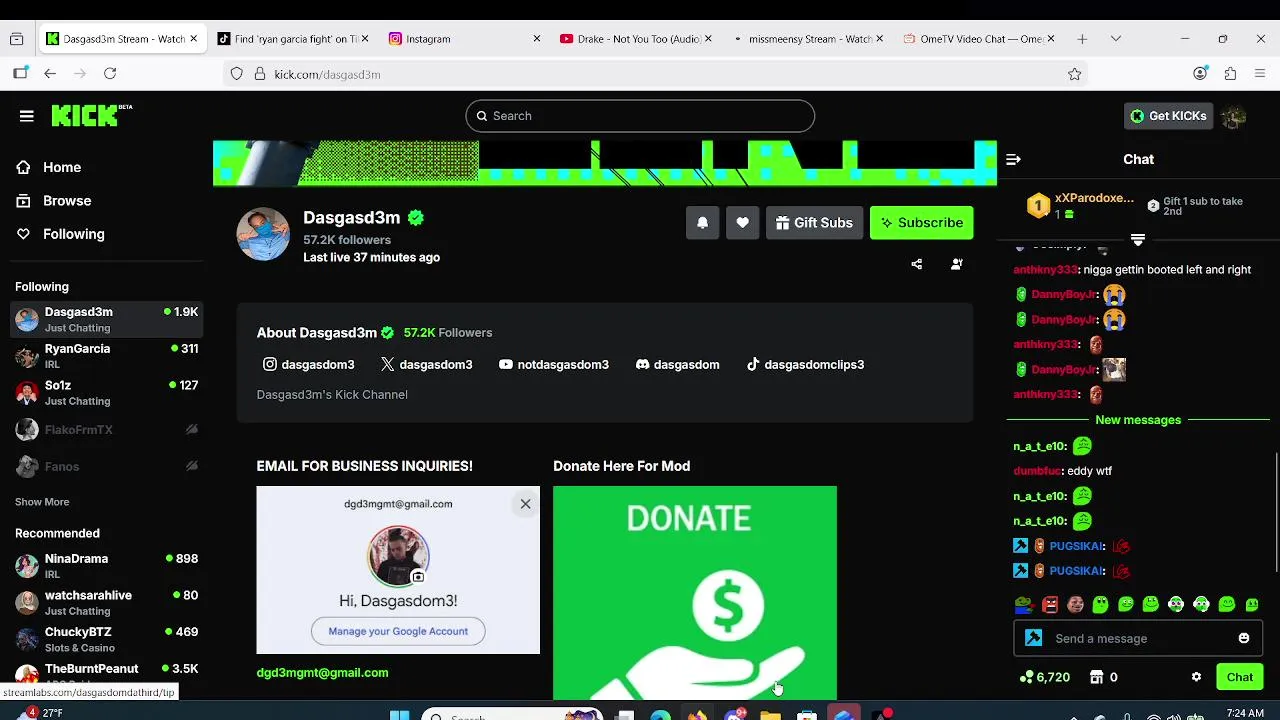The width and height of the screenshot is (1280, 720).
Task: Open the YouTube link notdasgasdom3
Action: coord(553,365)
